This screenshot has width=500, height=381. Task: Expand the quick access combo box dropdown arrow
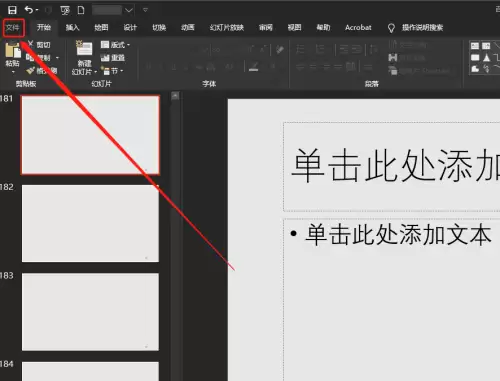pyautogui.click(x=129, y=10)
